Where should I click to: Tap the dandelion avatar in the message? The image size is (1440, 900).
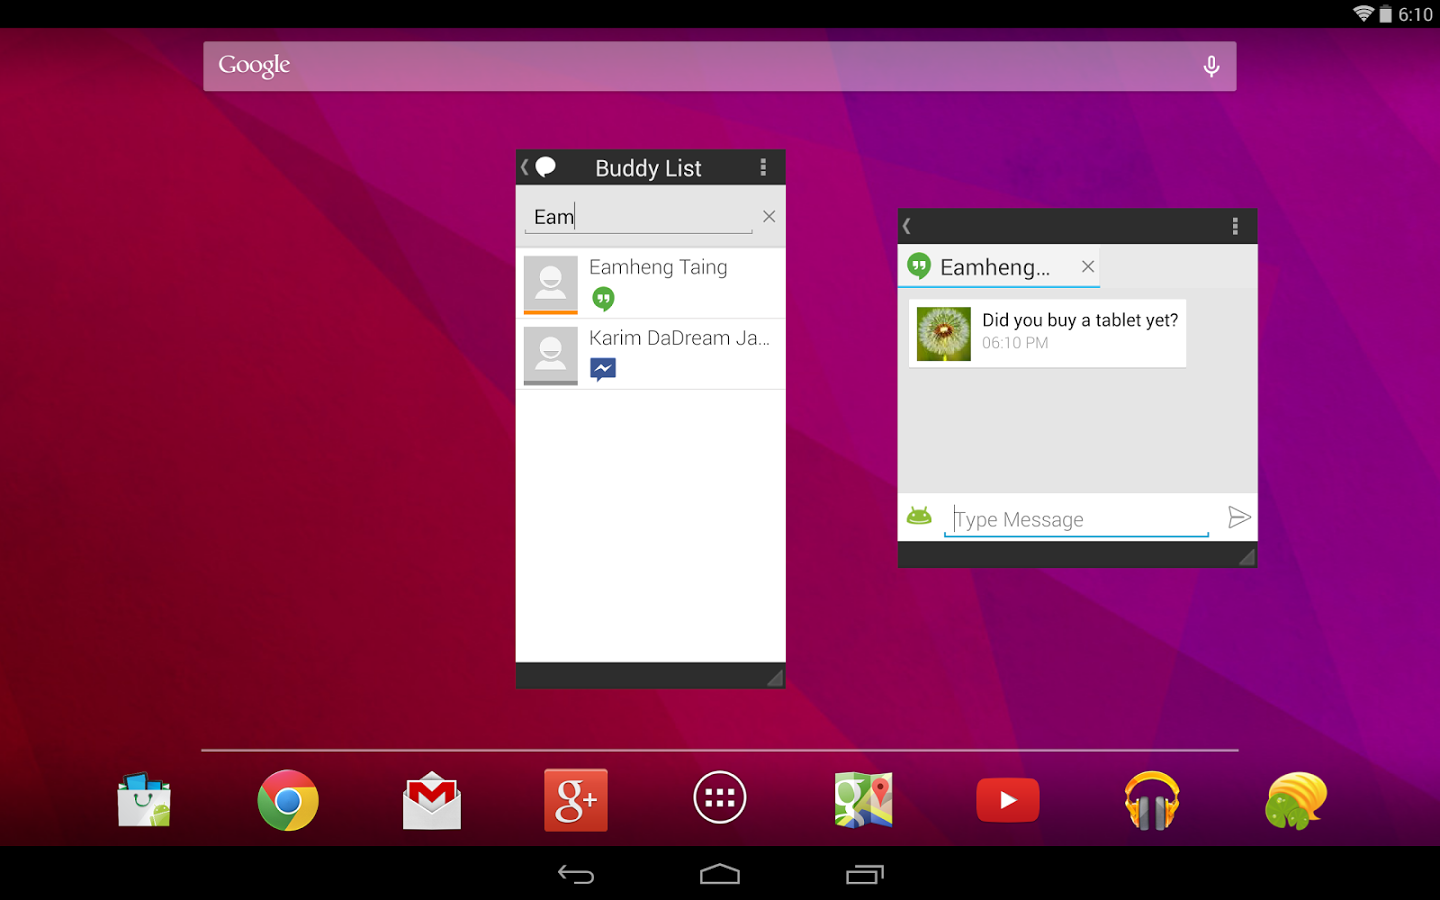944,334
